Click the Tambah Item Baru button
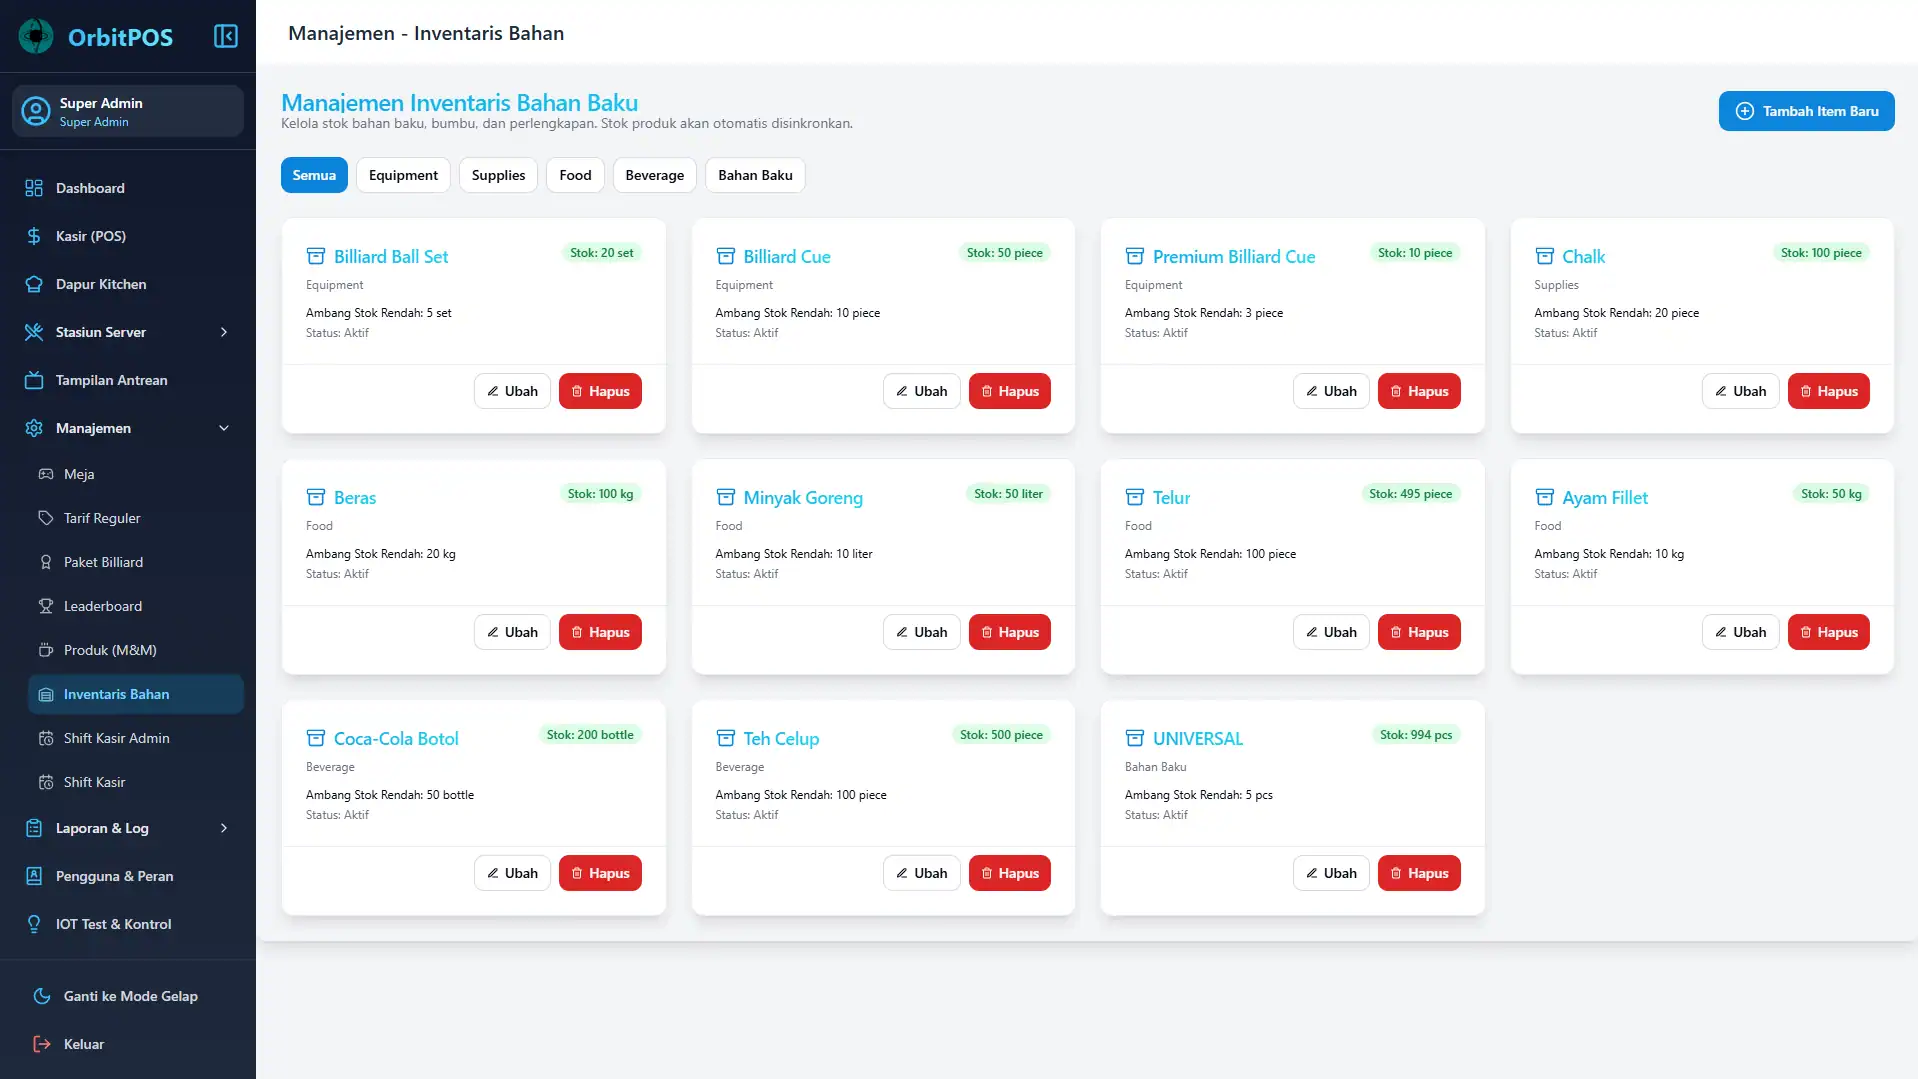This screenshot has width=1918, height=1079. [x=1805, y=111]
